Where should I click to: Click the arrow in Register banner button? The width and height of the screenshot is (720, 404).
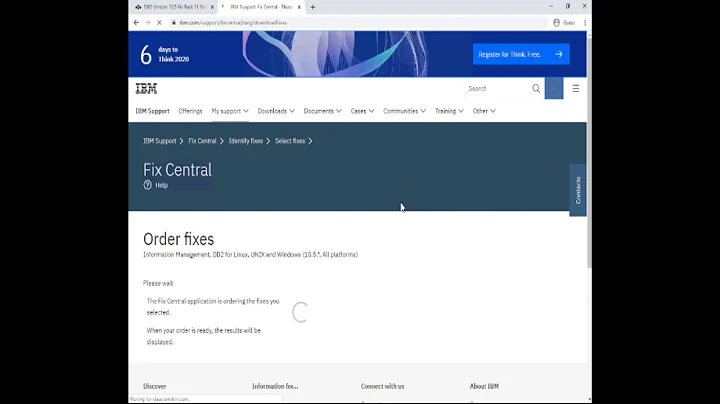click(x=559, y=54)
